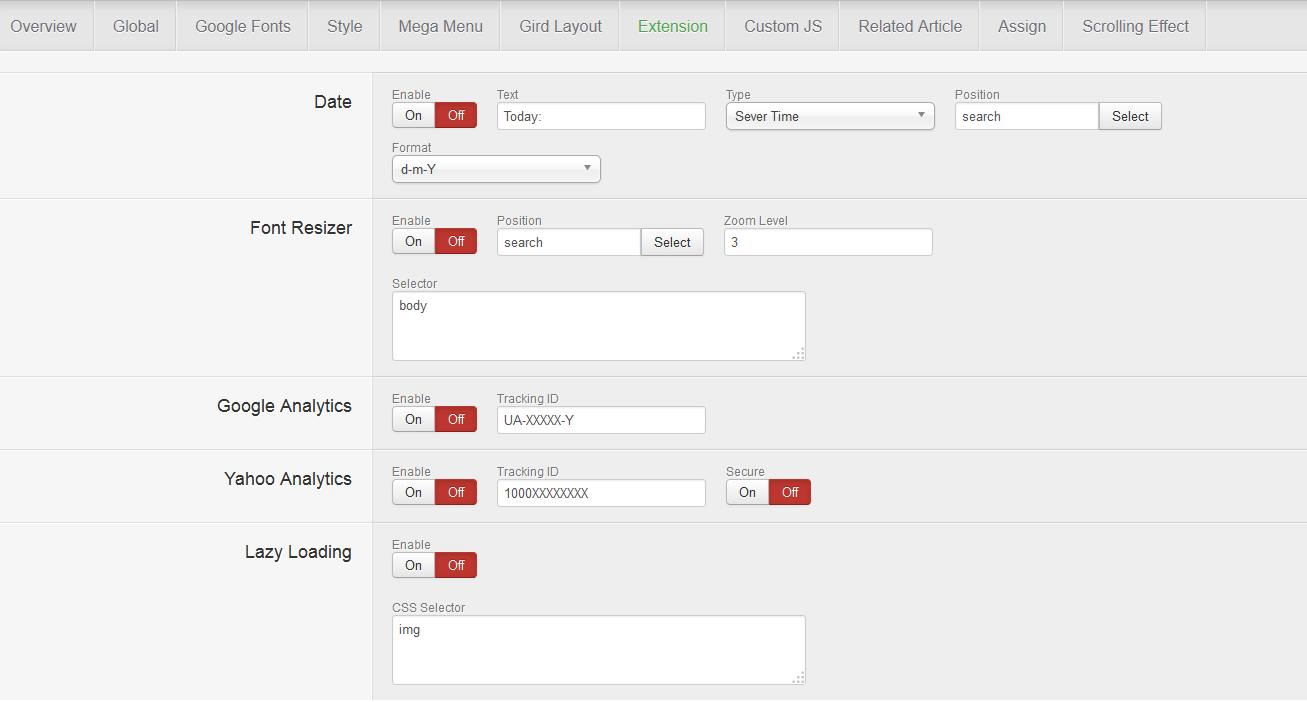This screenshot has height=702, width=1307.
Task: Switch to the Overview tab
Action: click(x=44, y=26)
